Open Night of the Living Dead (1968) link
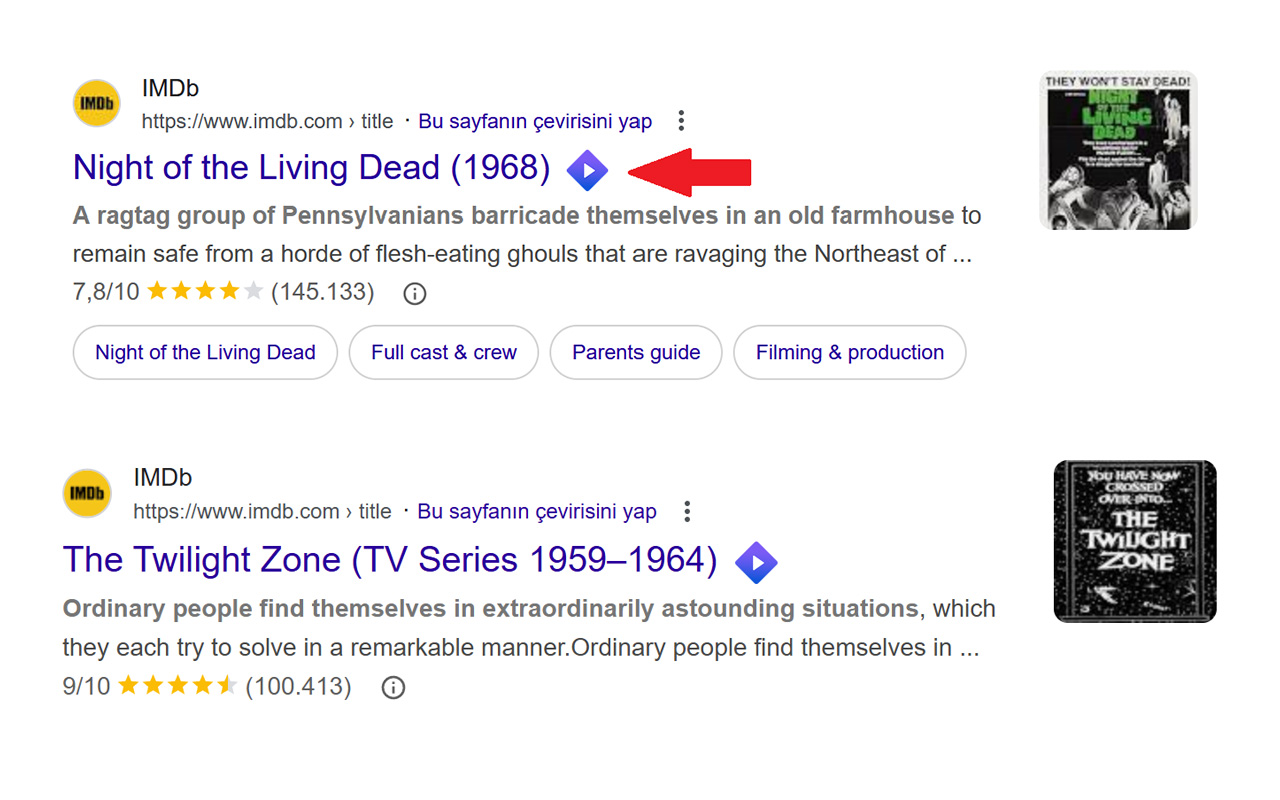The width and height of the screenshot is (1280, 800). (x=311, y=168)
